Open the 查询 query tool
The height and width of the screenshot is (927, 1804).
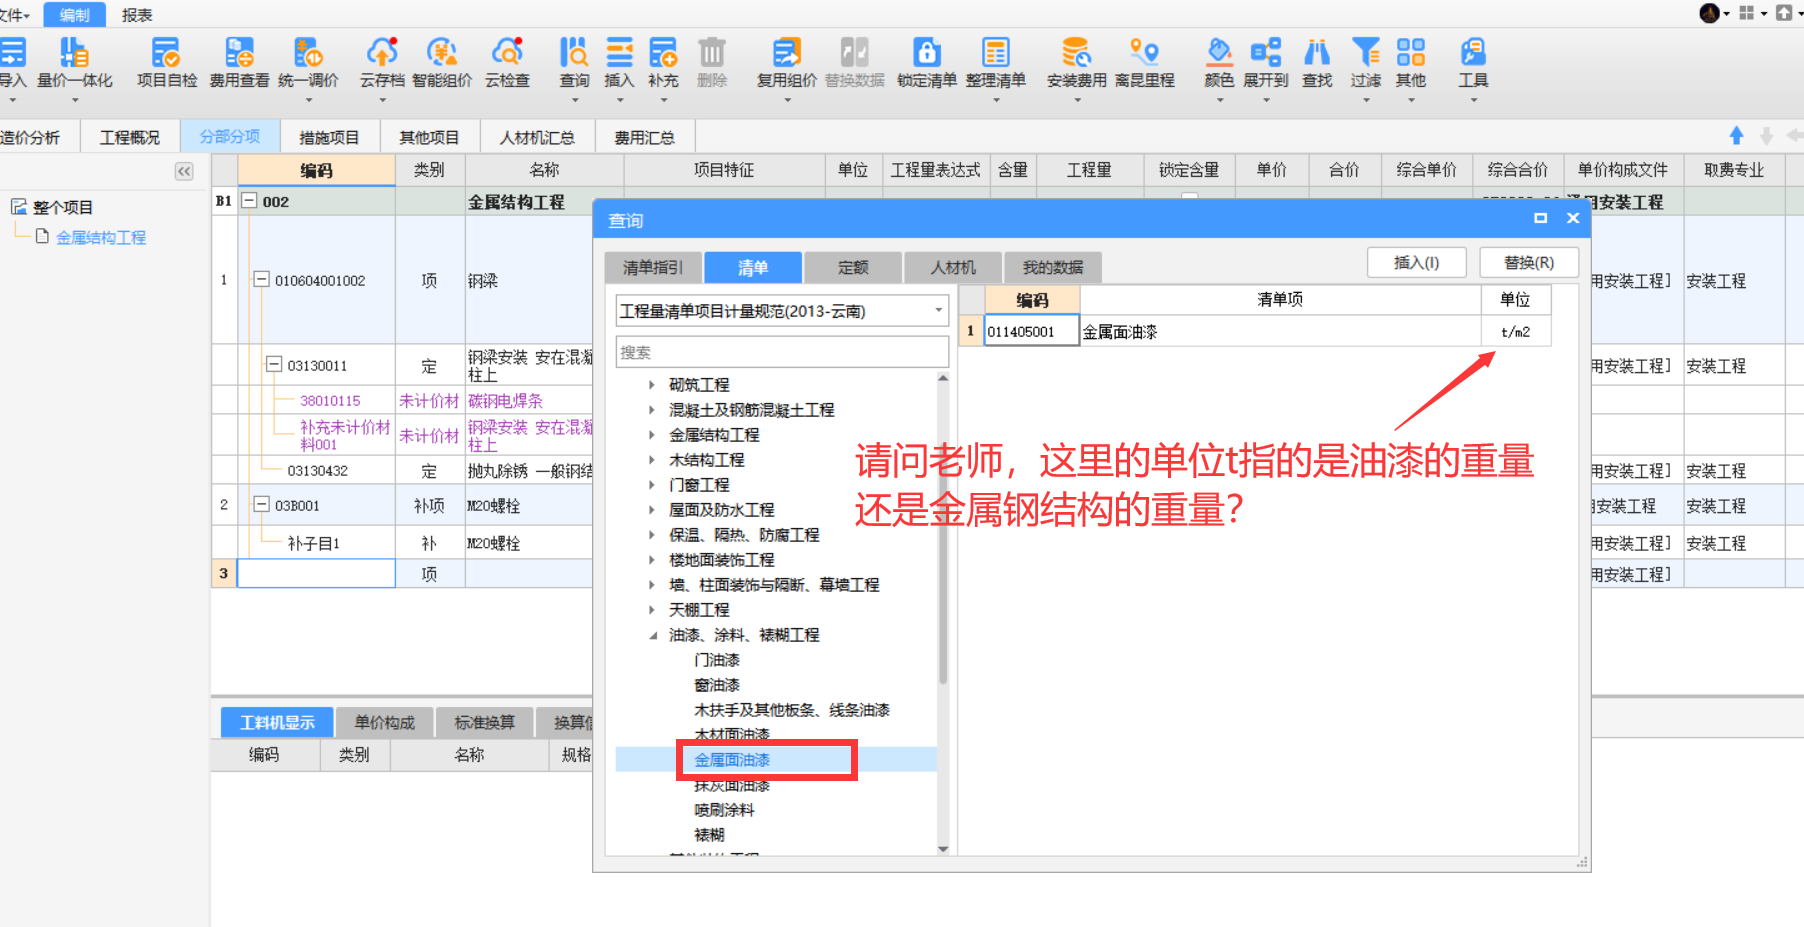(574, 62)
